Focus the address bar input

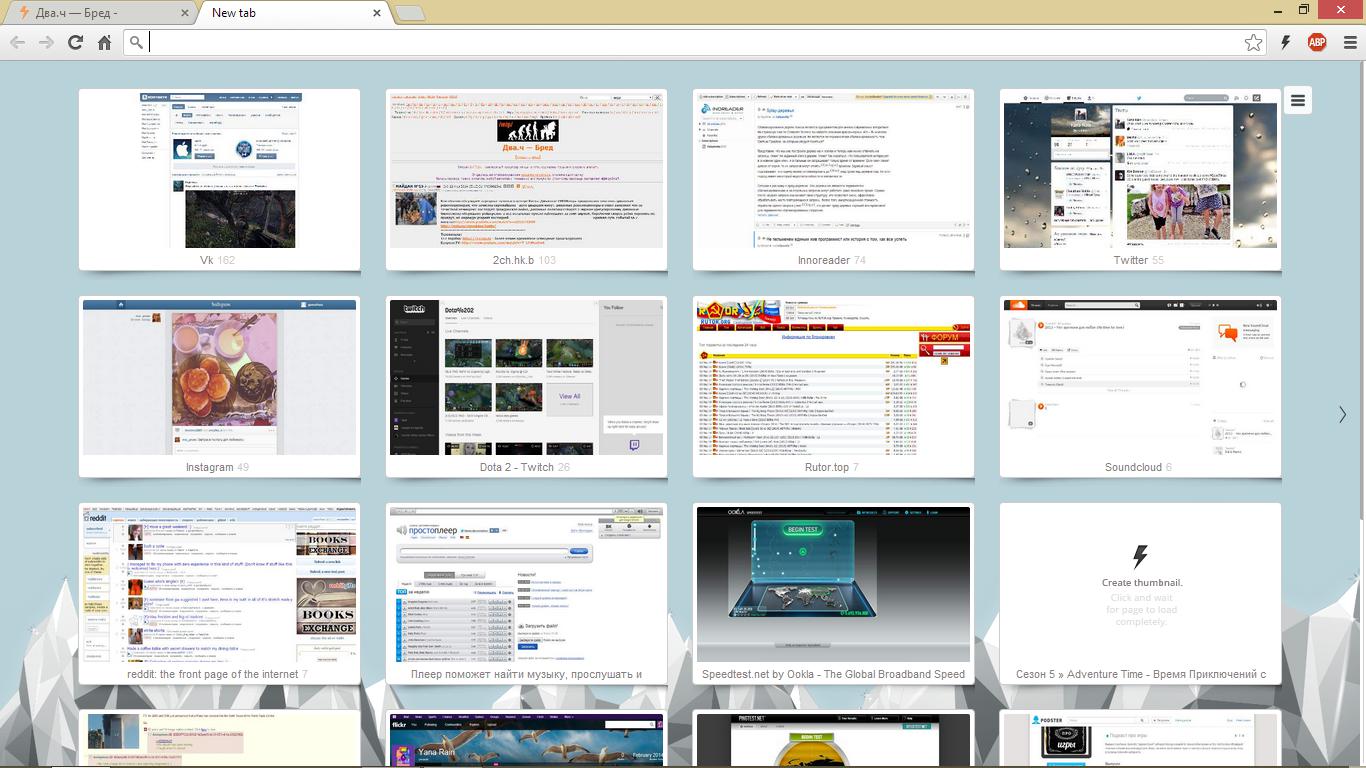tap(694, 42)
